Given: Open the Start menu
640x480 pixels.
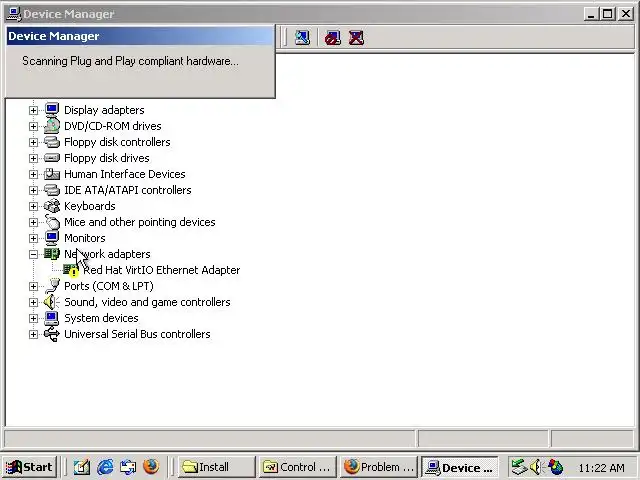Looking at the screenshot, I should [x=29, y=467].
